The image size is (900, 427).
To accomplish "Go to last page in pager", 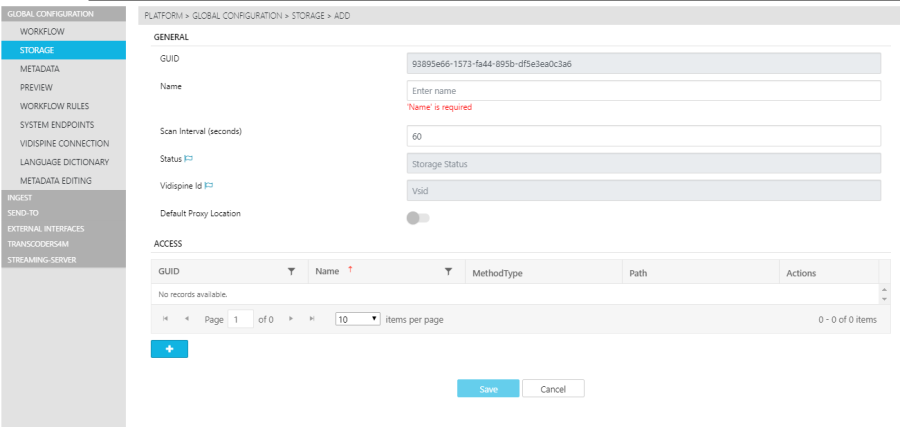I will tap(311, 319).
